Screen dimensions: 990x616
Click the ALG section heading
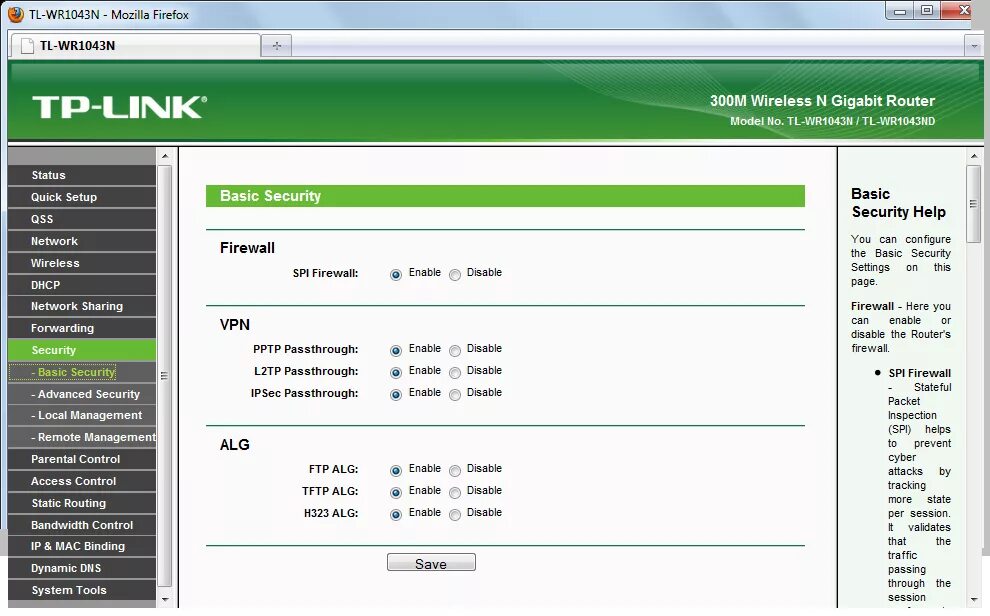coord(234,444)
